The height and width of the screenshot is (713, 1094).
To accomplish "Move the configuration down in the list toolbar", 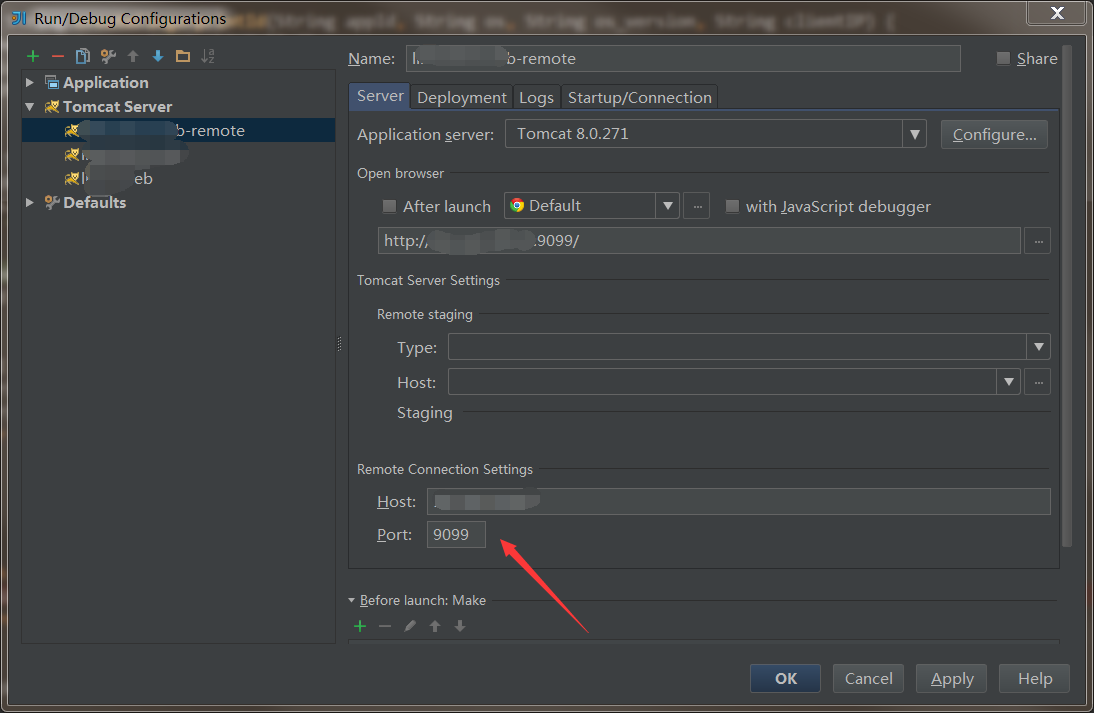I will click(x=158, y=57).
